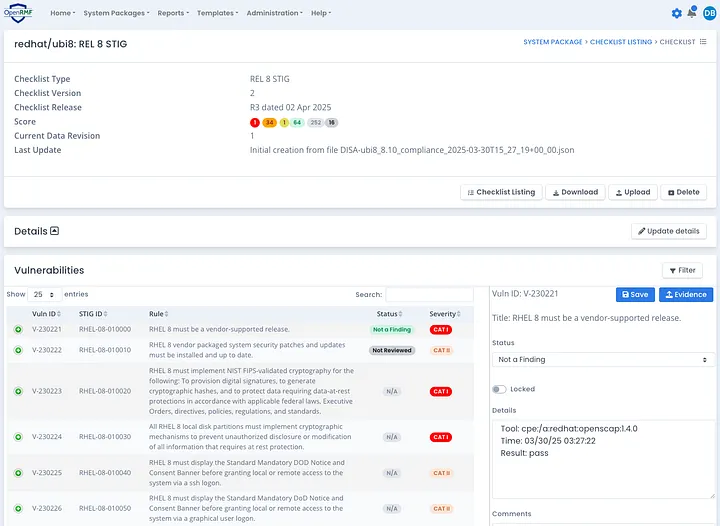Click CAT I badge for V-230224
Viewport: 720px width, 526px height.
pos(441,437)
